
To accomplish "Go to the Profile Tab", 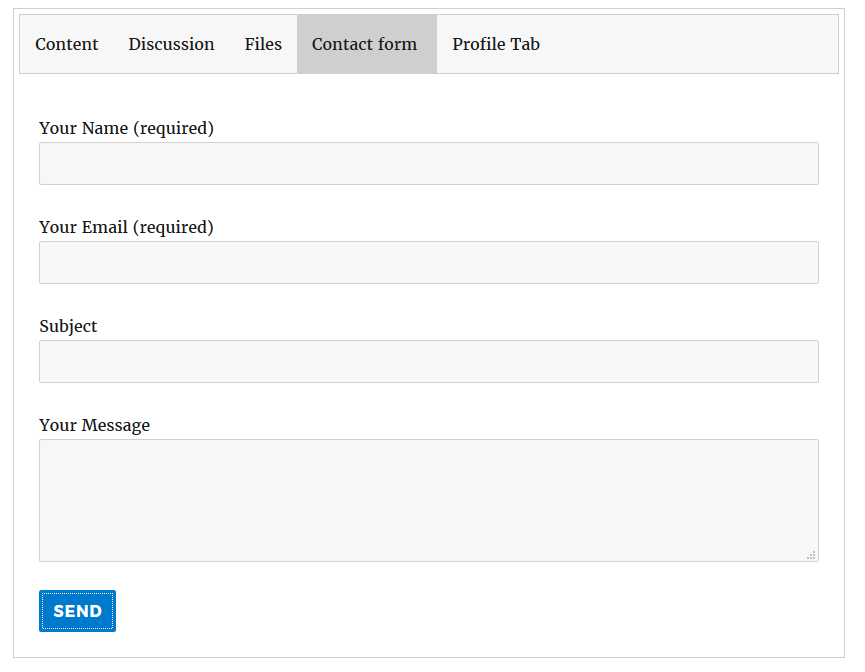I will [496, 44].
